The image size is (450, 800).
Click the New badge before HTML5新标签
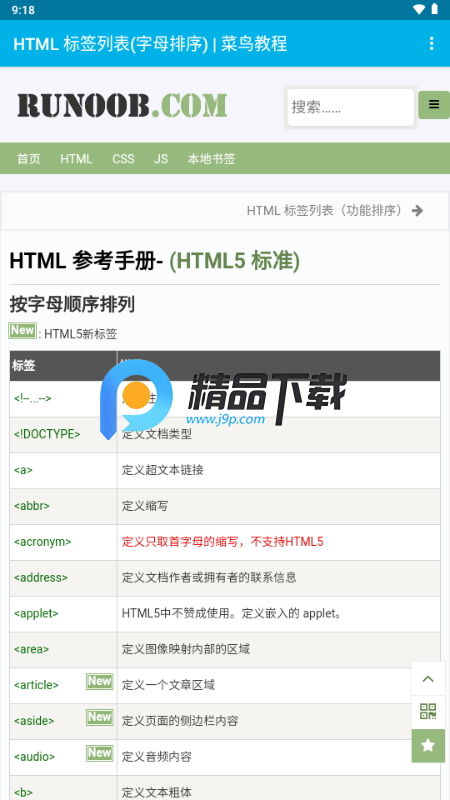click(x=22, y=331)
